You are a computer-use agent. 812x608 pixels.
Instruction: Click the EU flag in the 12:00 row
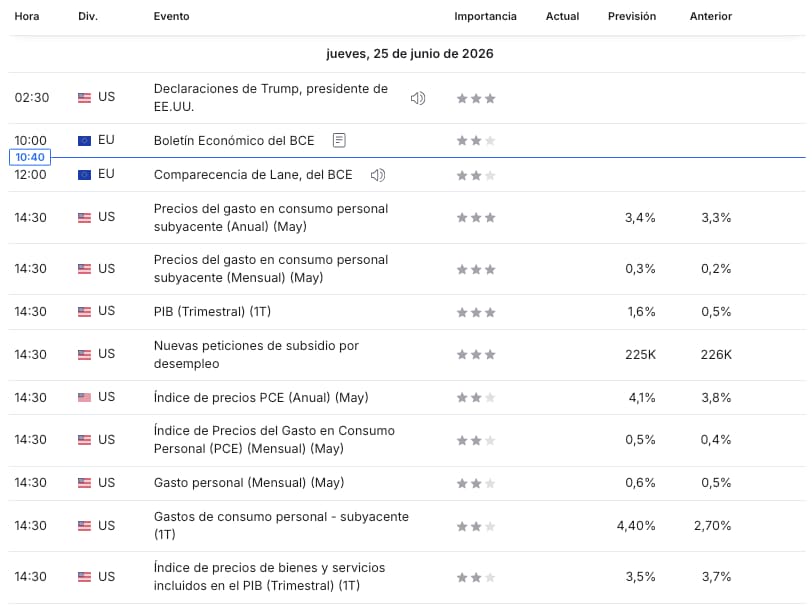point(84,175)
